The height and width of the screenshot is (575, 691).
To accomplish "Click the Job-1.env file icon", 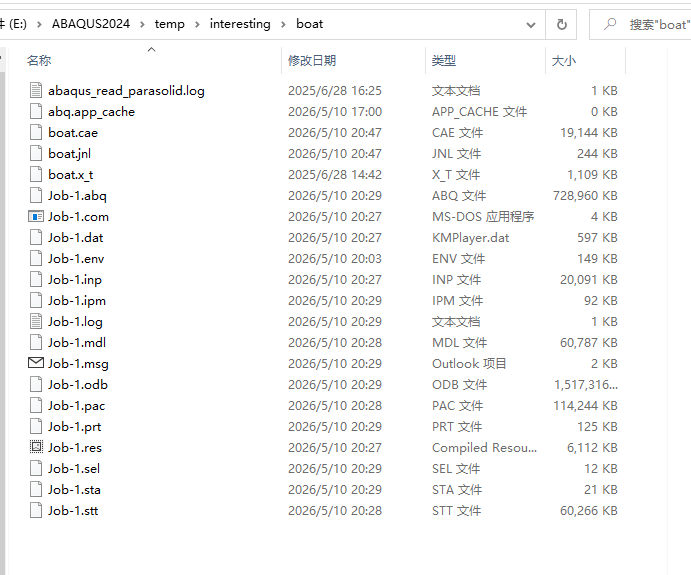I will point(36,259).
